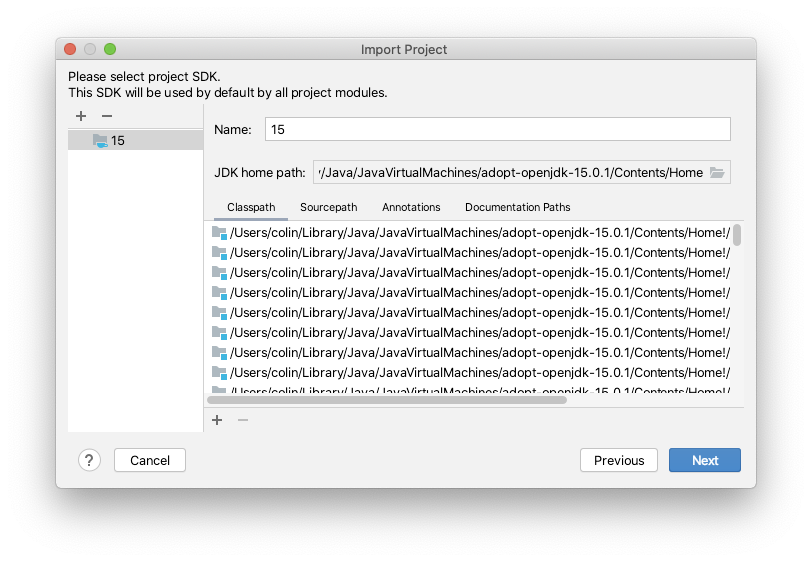Go back with Previous button

(x=619, y=460)
